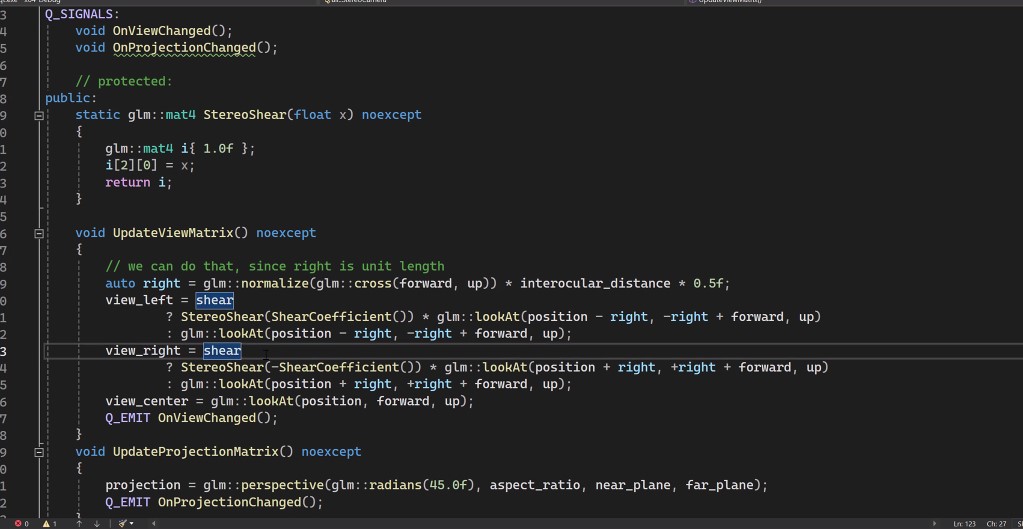Open the UpdateViewMatrix member navigation dropdown
The height and width of the screenshot is (529, 1023).
[x=850, y=2]
